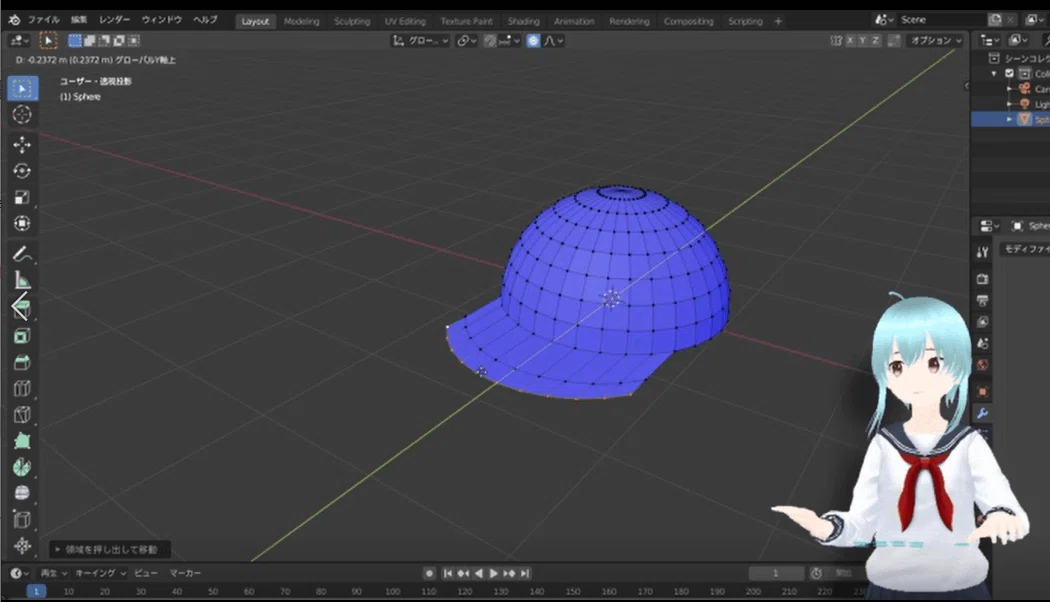The image size is (1050, 602).
Task: Choose the extend selection mode icon
Action: pyautogui.click(x=90, y=41)
